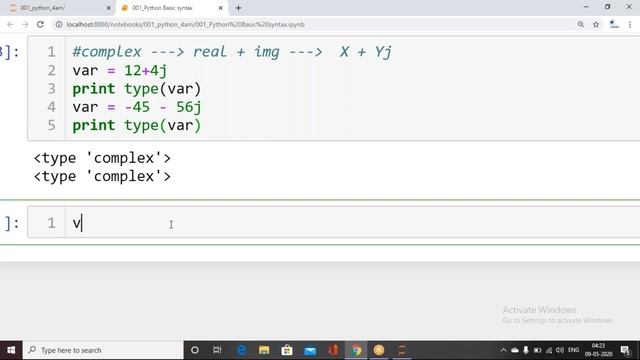Launch Microsoft Edge from the taskbar

(242, 350)
